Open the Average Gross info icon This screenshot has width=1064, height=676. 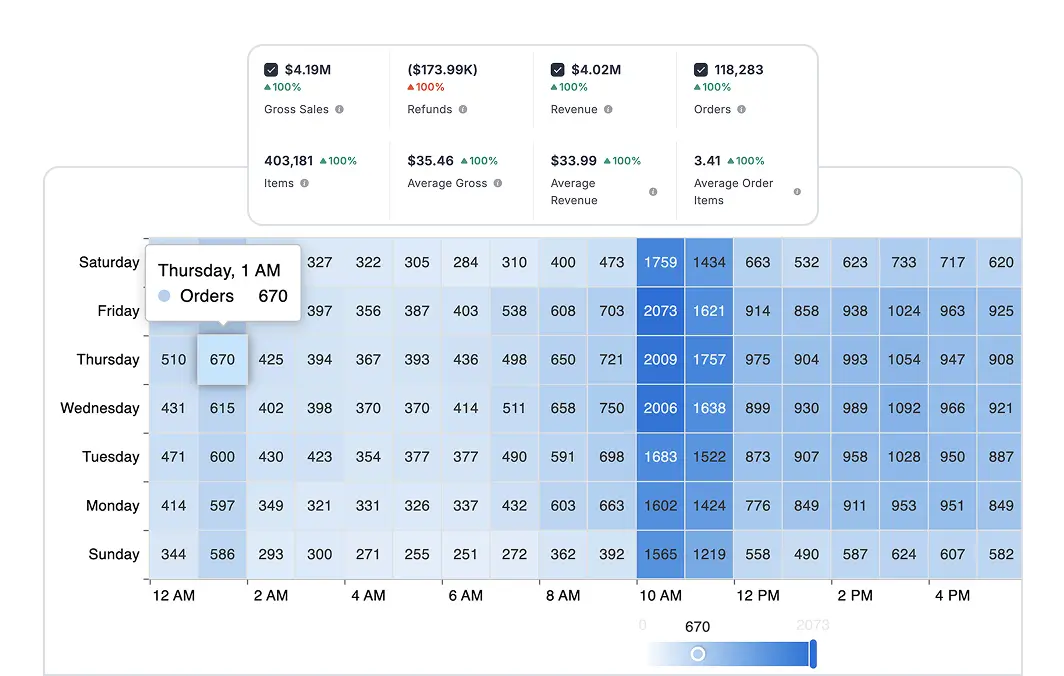pyautogui.click(x=499, y=182)
